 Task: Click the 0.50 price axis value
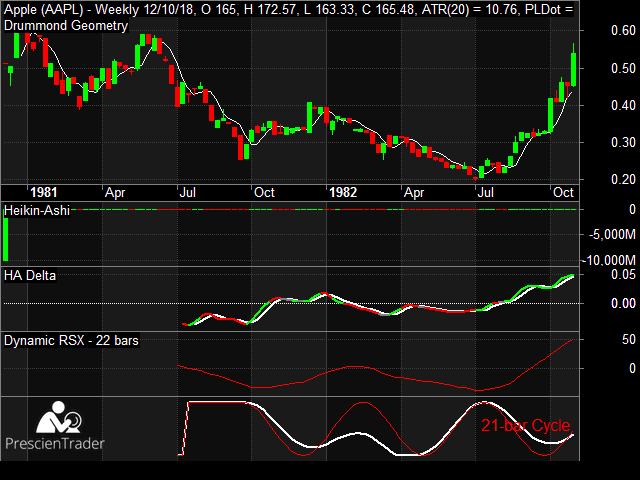pyautogui.click(x=623, y=68)
